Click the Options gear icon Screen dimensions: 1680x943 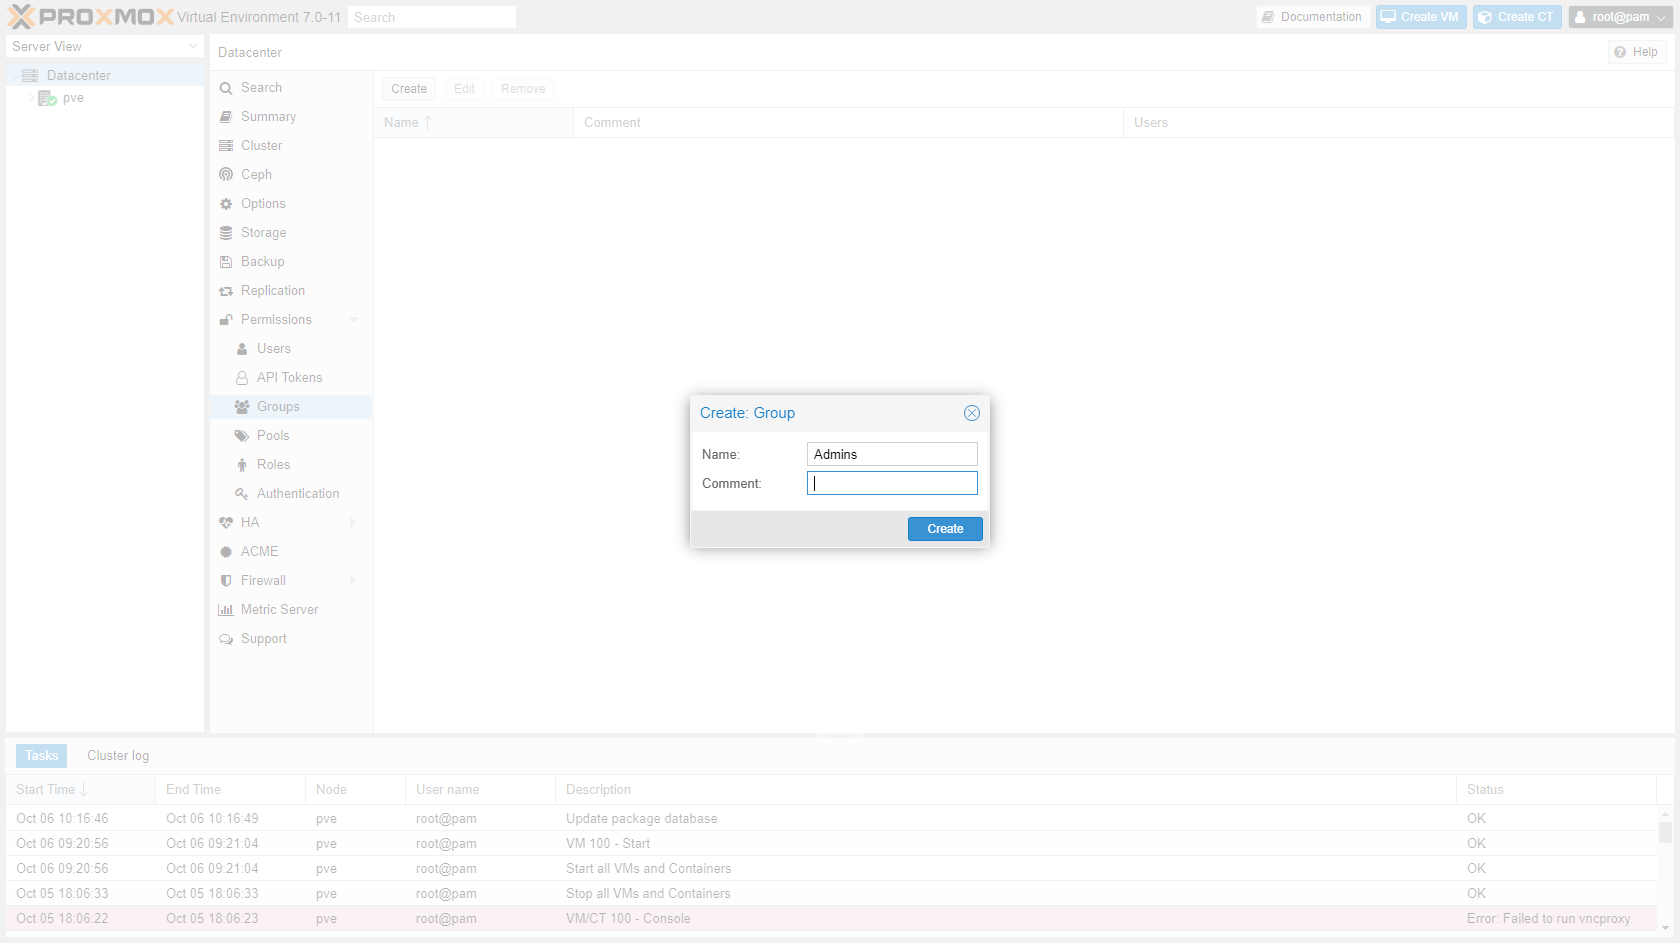pyautogui.click(x=226, y=204)
